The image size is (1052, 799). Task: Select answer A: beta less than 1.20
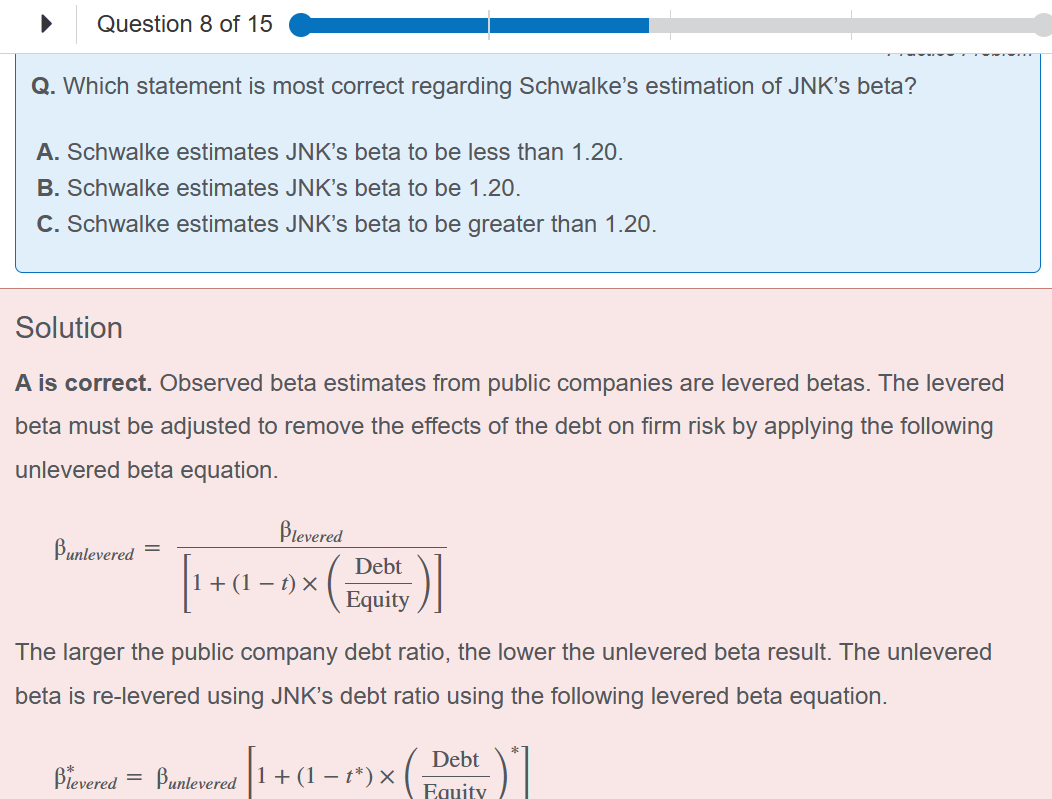pyautogui.click(x=330, y=152)
